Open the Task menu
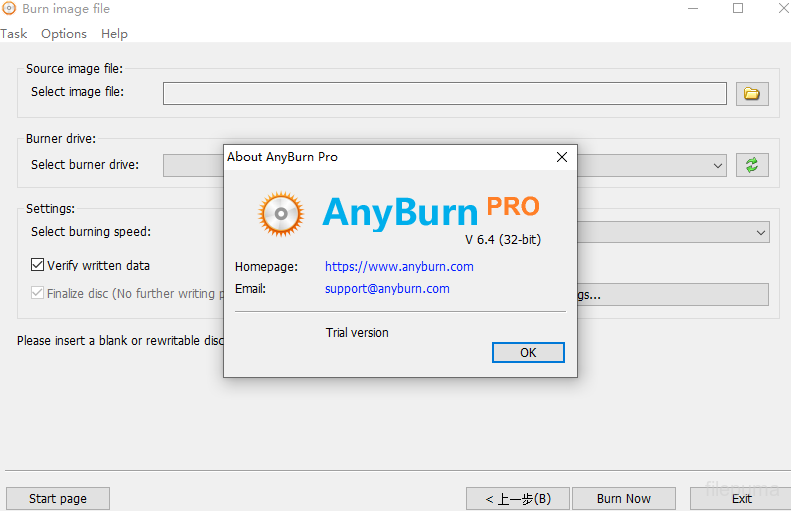 [x=14, y=34]
